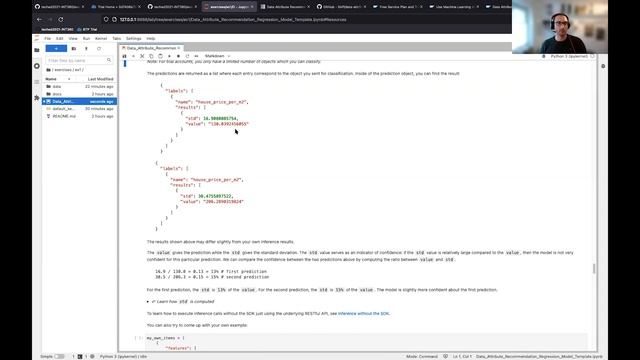Click the notebook vertical scrollbar thumb
The height and width of the screenshot is (360, 640).
point(594,269)
